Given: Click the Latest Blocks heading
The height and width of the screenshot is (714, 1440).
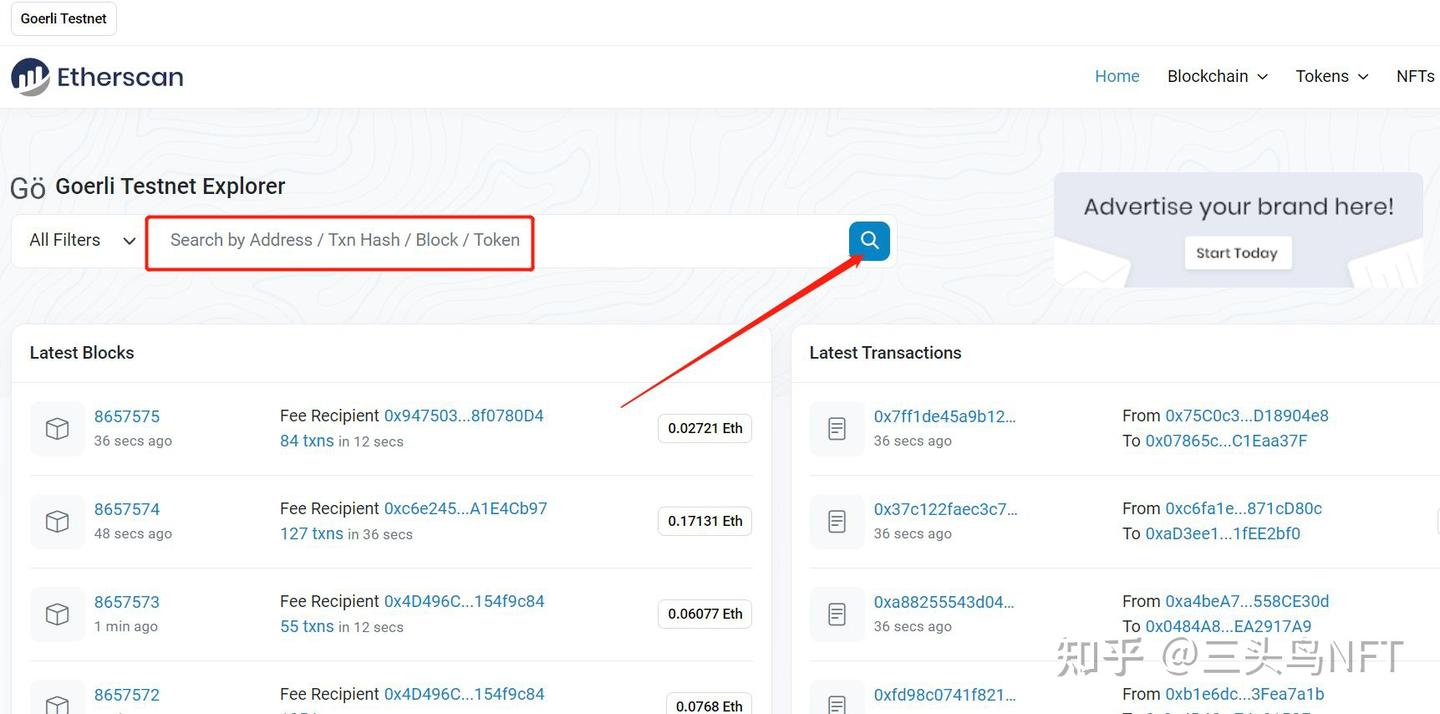Looking at the screenshot, I should pos(82,353).
